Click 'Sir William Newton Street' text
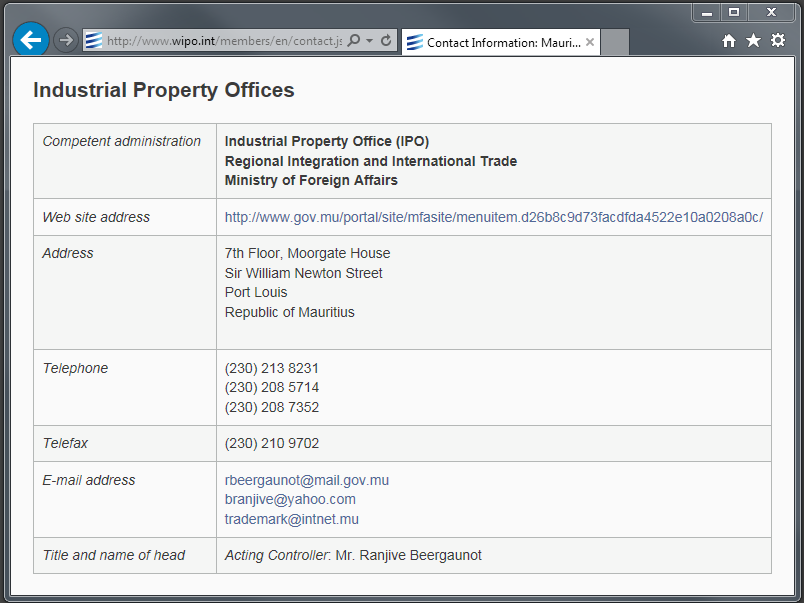804x603 pixels. click(x=304, y=273)
